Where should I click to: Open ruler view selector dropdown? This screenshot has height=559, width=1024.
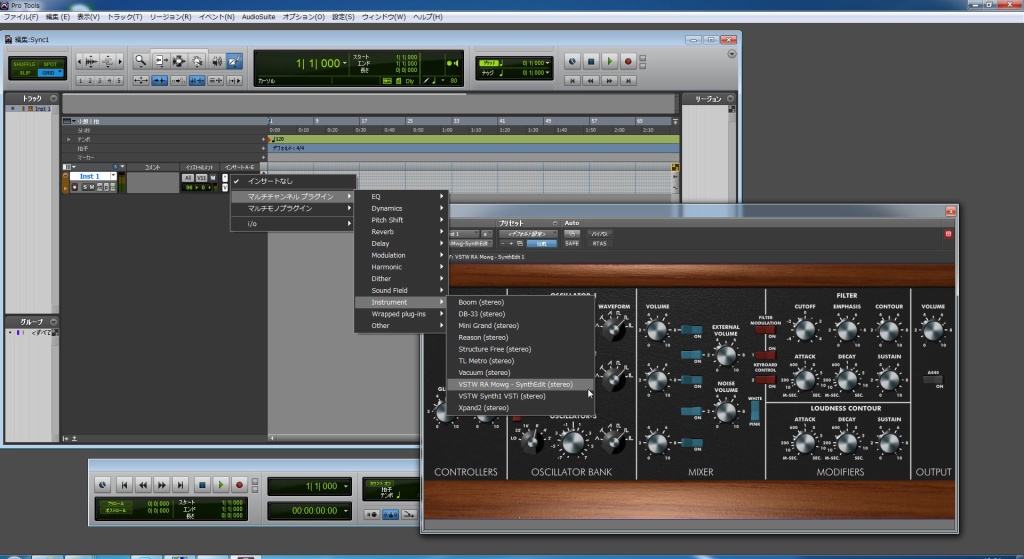(x=67, y=121)
